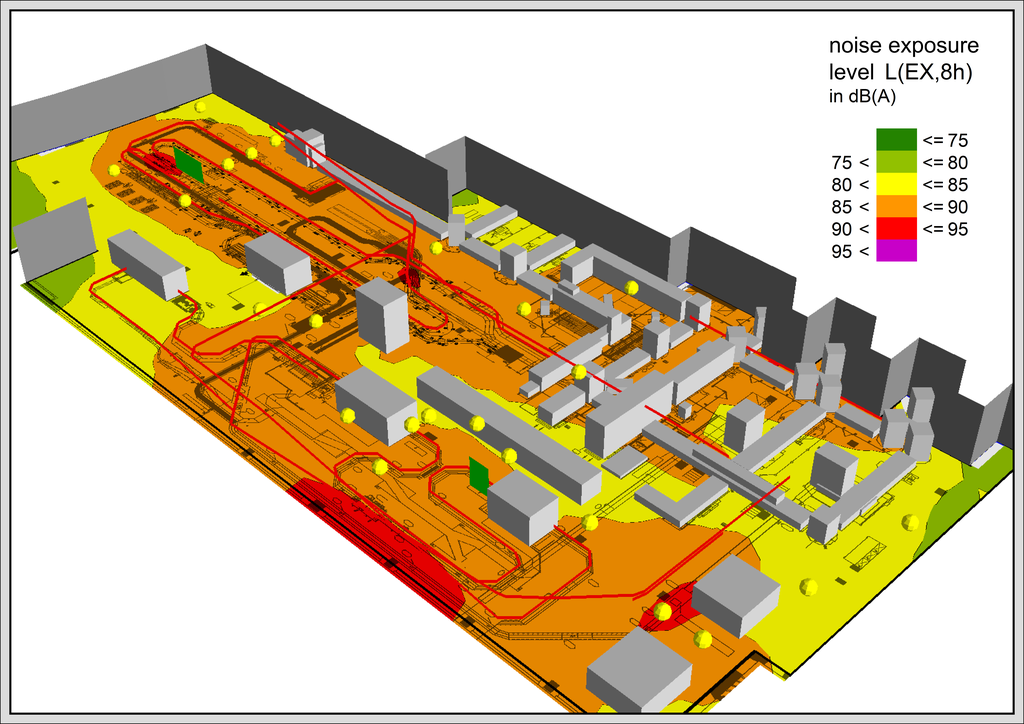This screenshot has height=724, width=1024.
Task: Pick the yellow <= 85 legend swatch
Action: [896, 184]
